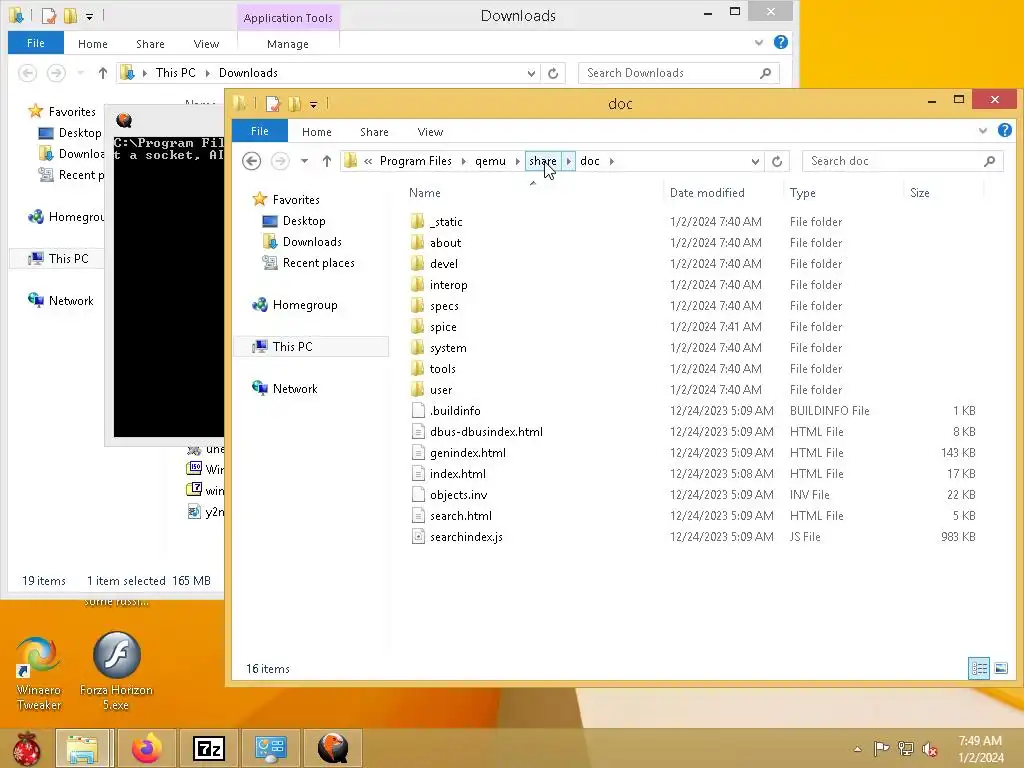Expand ribbon in doc window
The image size is (1024, 768).
[x=983, y=131]
